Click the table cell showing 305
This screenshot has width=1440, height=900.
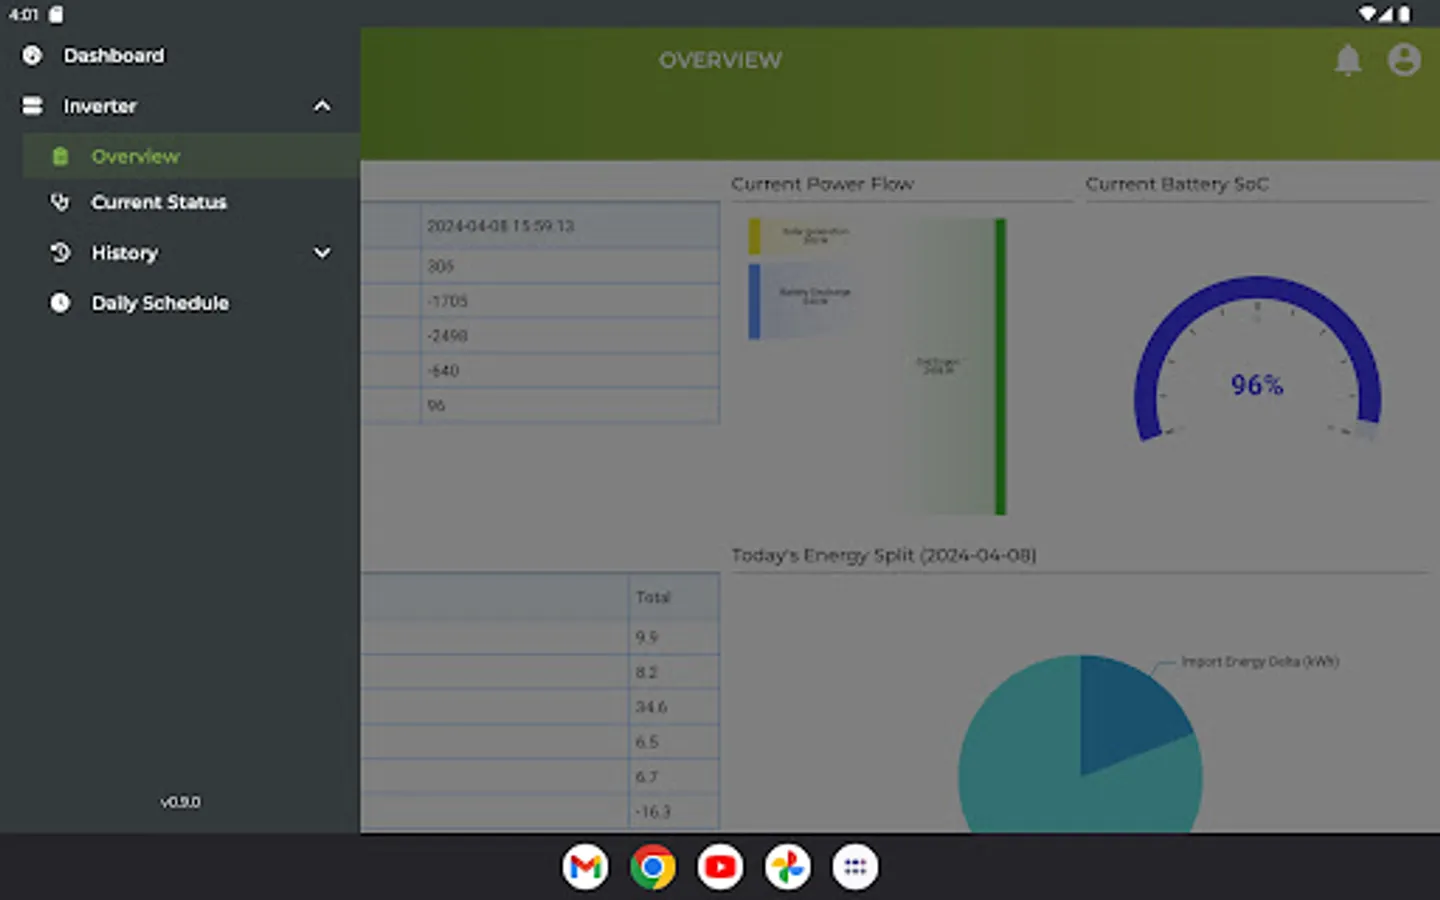[570, 266]
